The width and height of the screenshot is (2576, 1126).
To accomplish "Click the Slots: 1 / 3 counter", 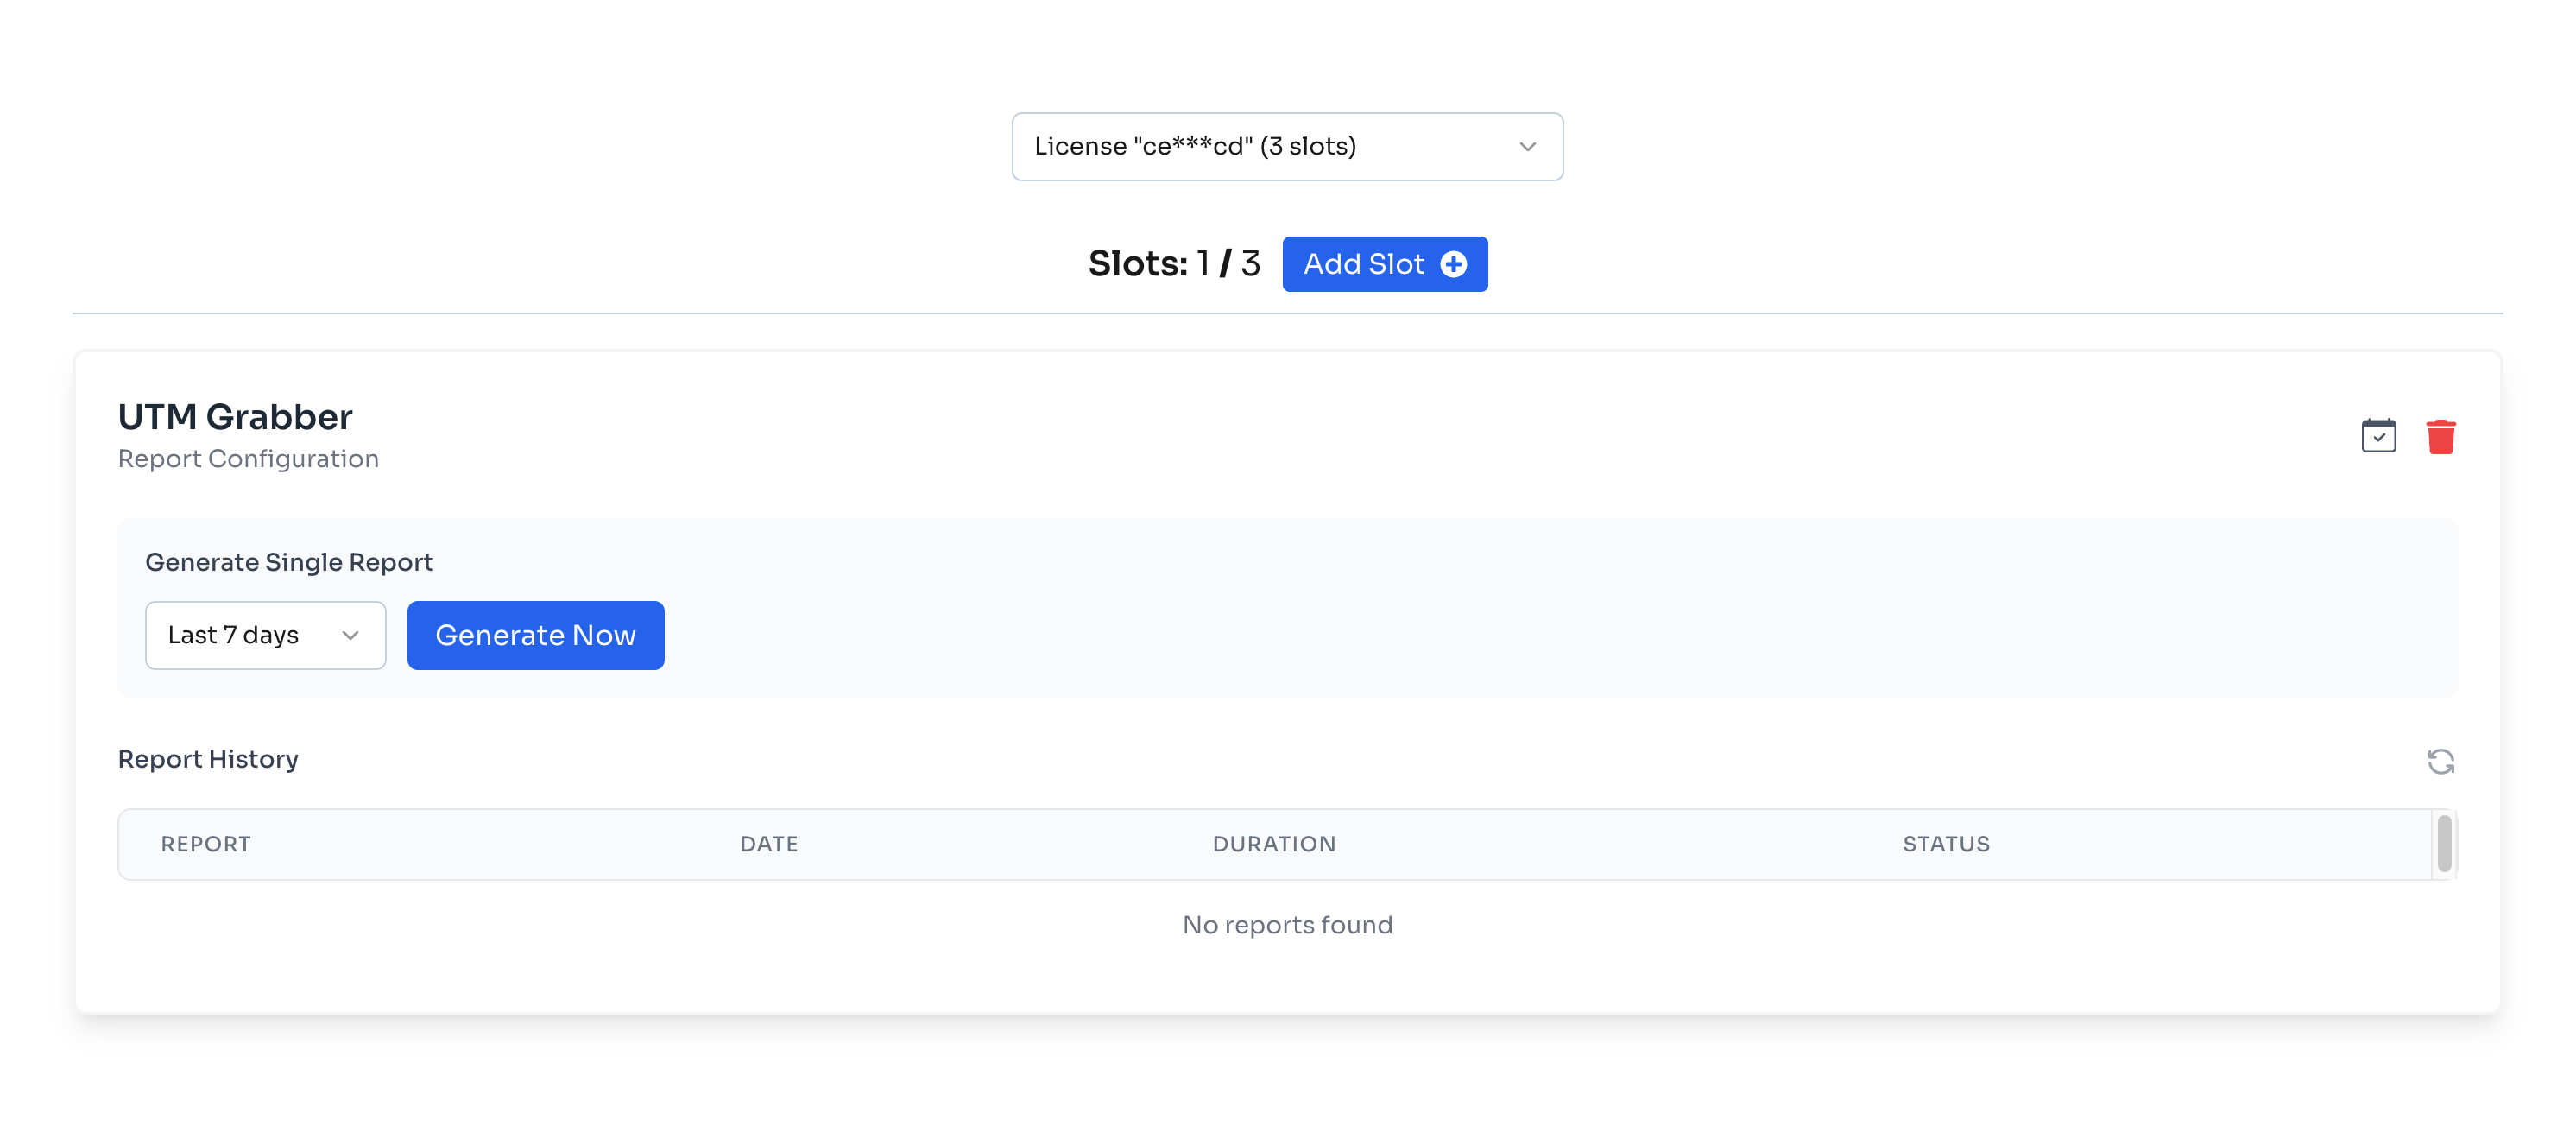I will 1173,264.
